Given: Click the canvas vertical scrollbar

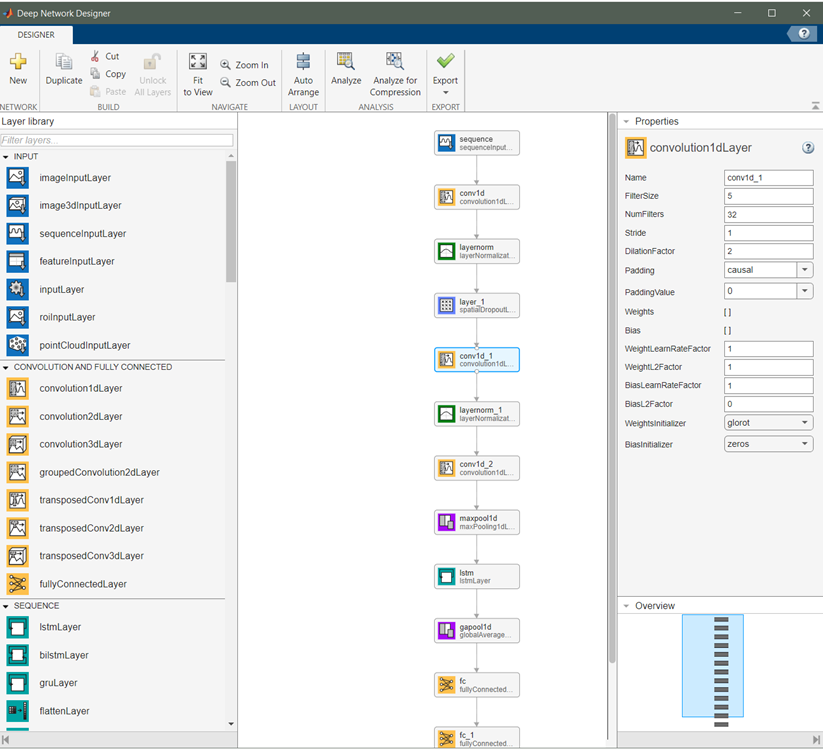Looking at the screenshot, I should (x=612, y=388).
